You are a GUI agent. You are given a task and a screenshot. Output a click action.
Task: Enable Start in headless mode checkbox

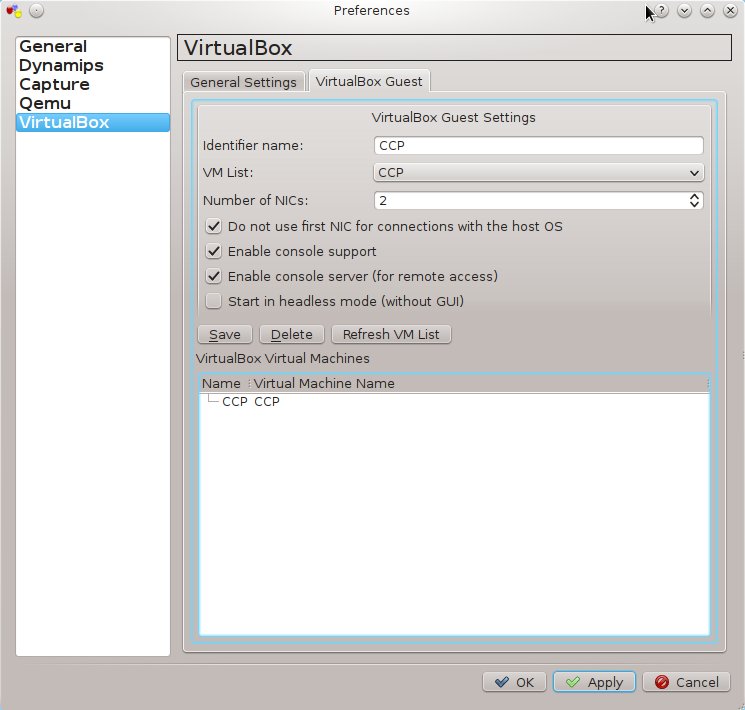point(214,301)
